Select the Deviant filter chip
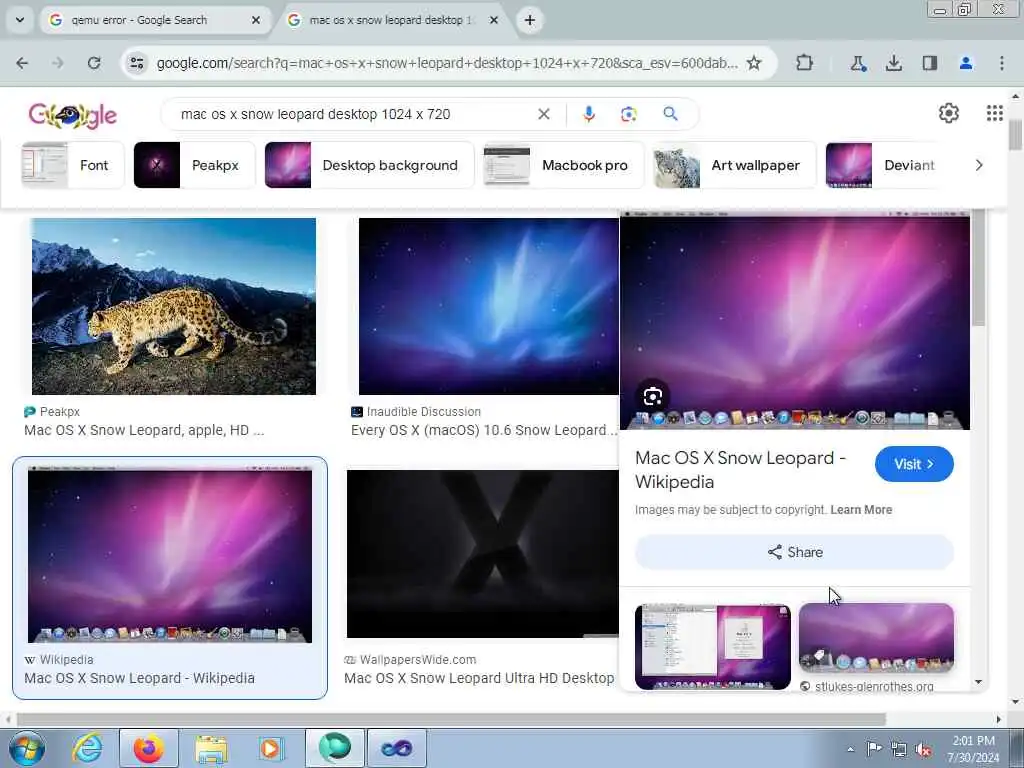This screenshot has height=768, width=1024. (885, 165)
